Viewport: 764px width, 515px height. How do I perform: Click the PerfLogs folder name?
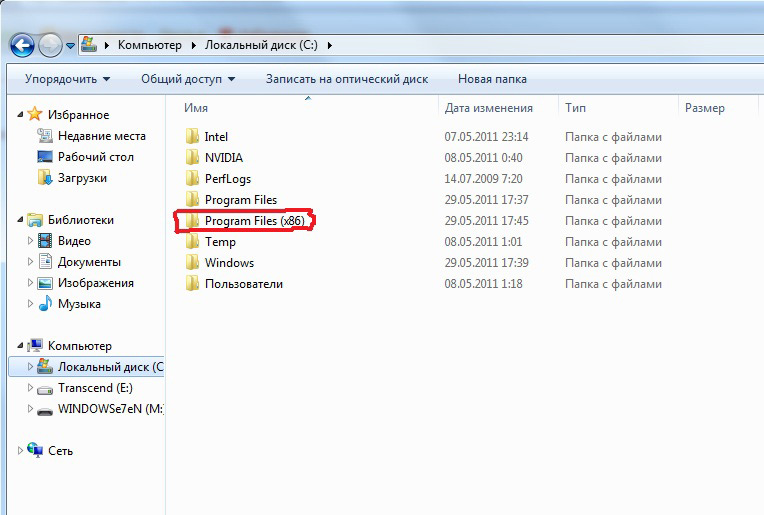(228, 179)
